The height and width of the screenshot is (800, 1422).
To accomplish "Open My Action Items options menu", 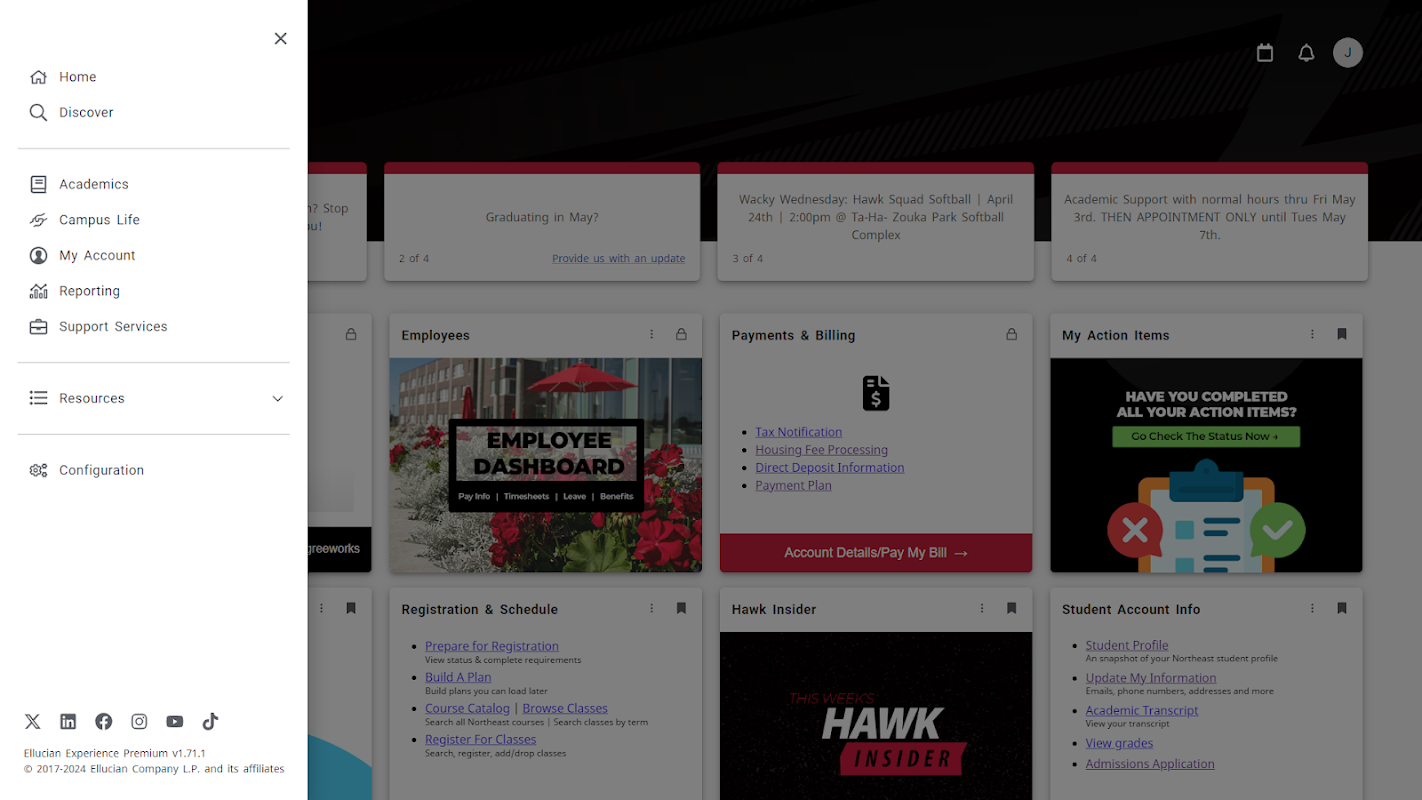I will point(1312,334).
